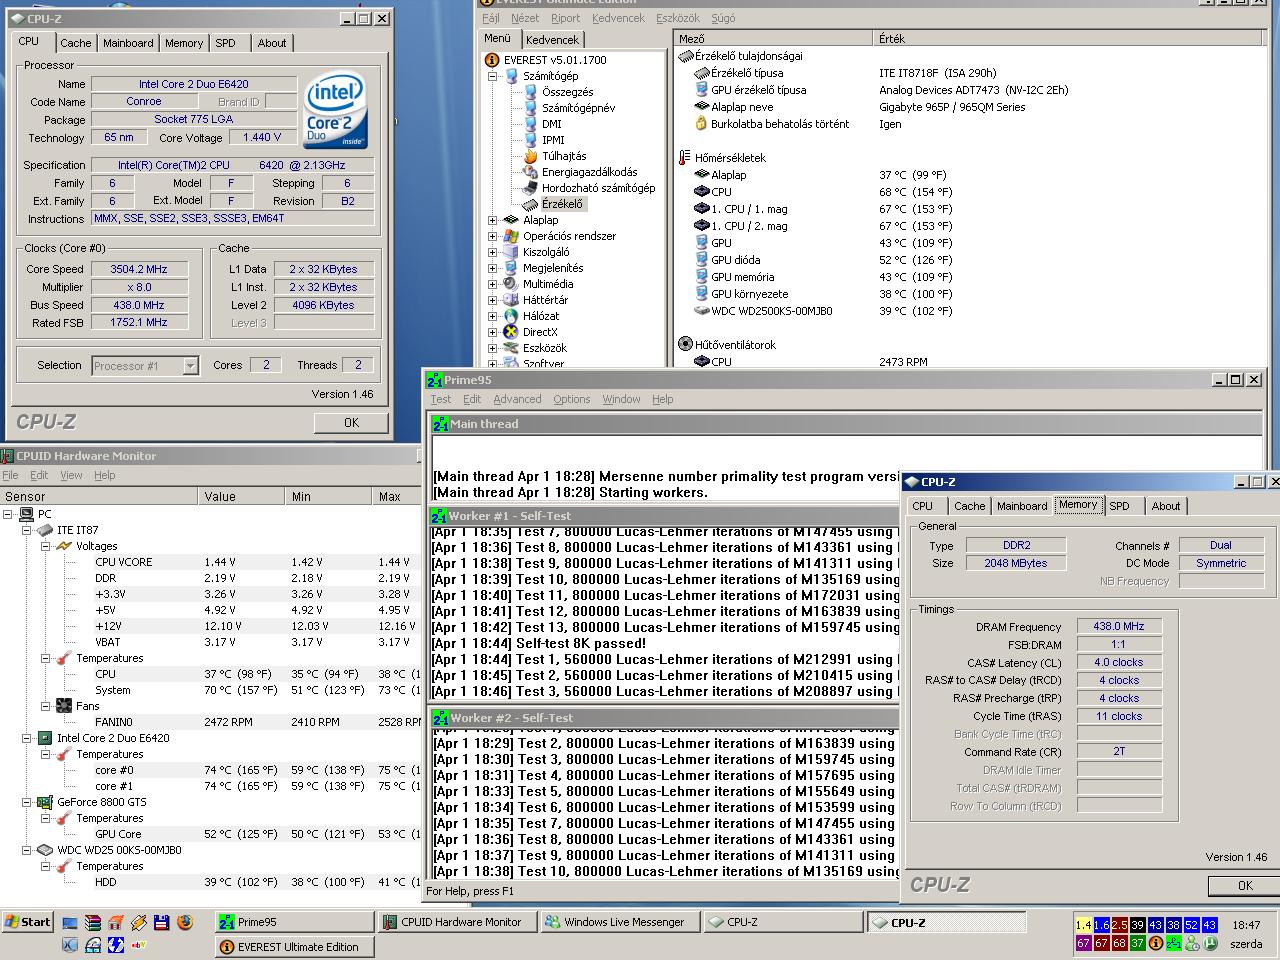Click the Intel Core 2 Duo logo
The width and height of the screenshot is (1280, 960).
coord(336,109)
